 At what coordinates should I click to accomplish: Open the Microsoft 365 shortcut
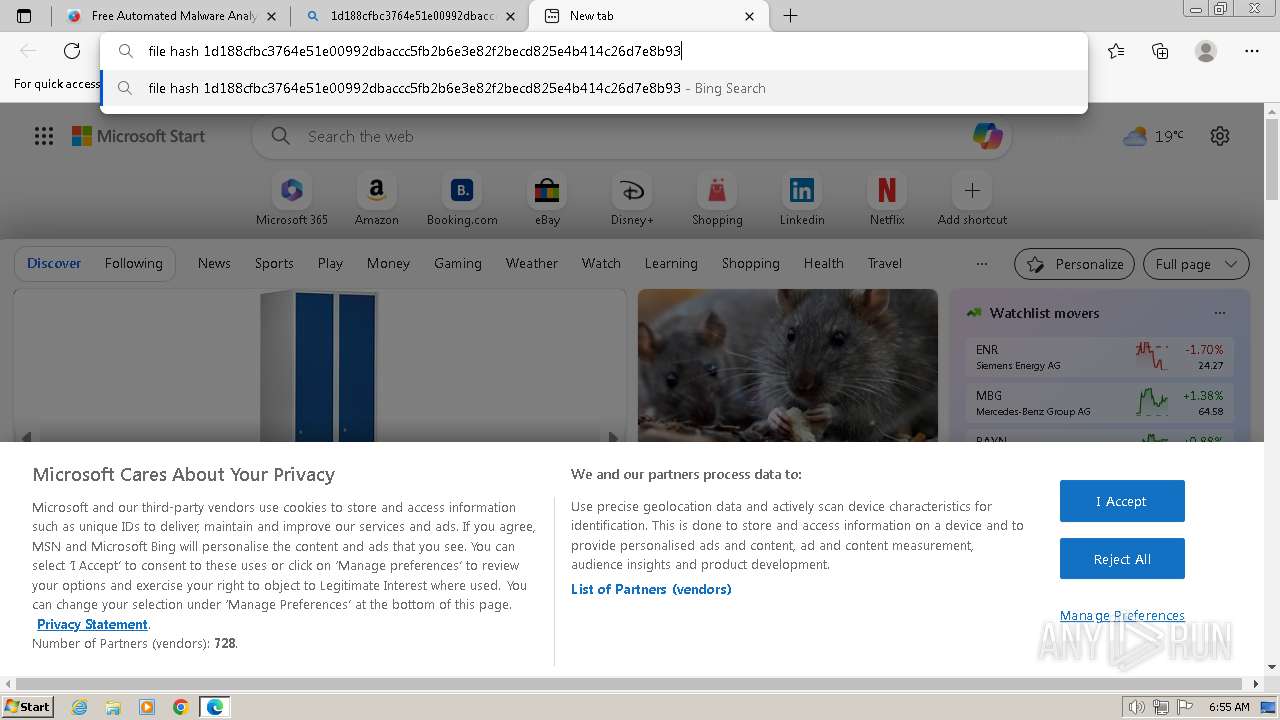point(292,200)
